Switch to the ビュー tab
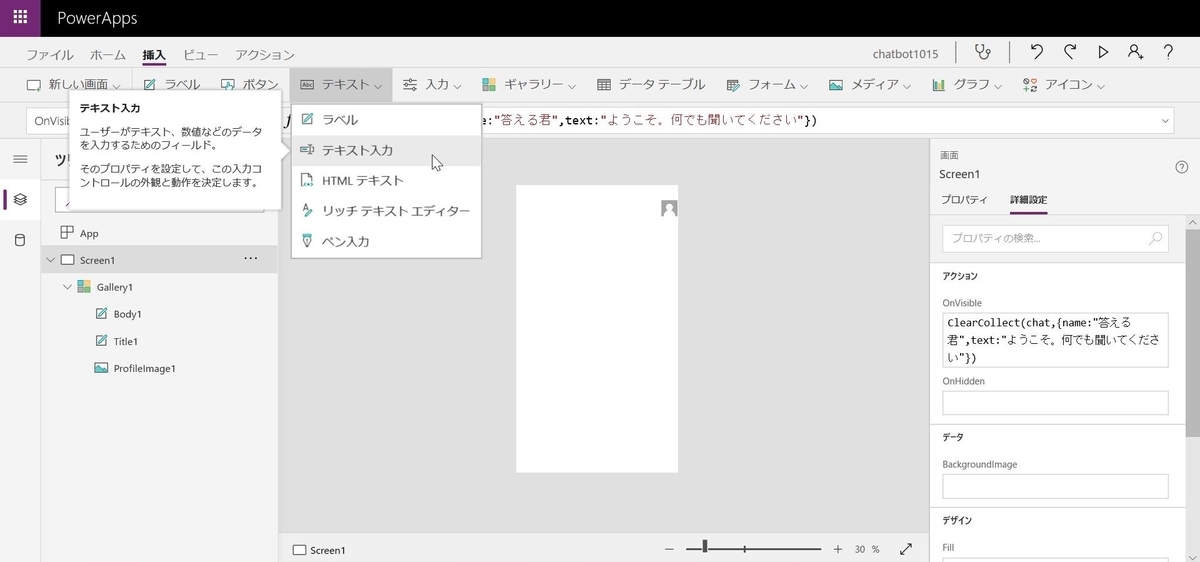The image size is (1200, 562). click(x=200, y=55)
